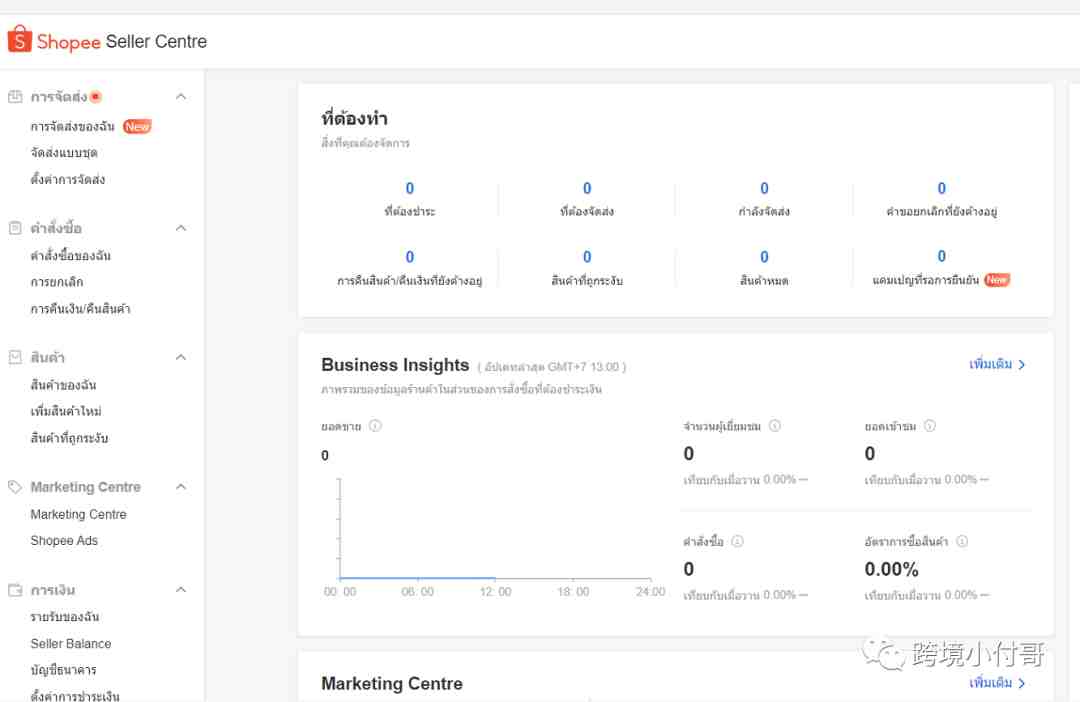Collapse the สินค้า sidebar section
The width and height of the screenshot is (1080, 702).
pyautogui.click(x=181, y=357)
